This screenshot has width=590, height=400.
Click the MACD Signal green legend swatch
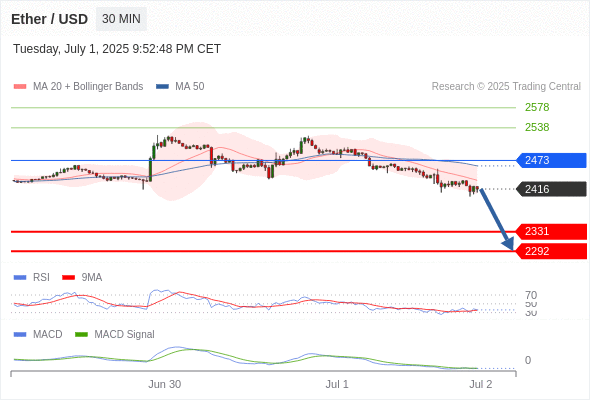click(x=81, y=335)
